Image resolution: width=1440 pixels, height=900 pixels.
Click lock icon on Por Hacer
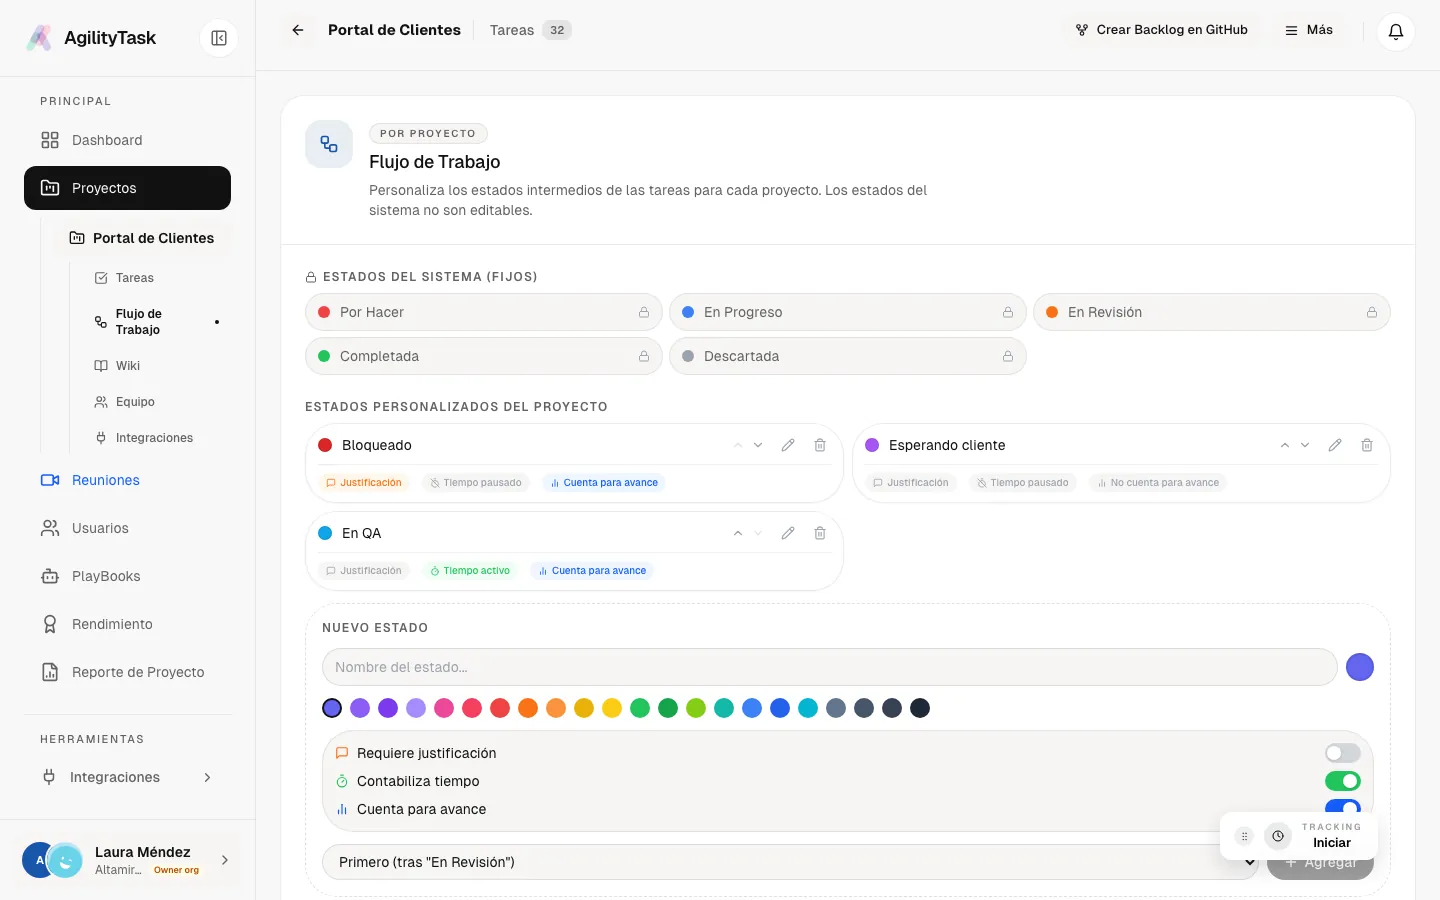coord(644,312)
